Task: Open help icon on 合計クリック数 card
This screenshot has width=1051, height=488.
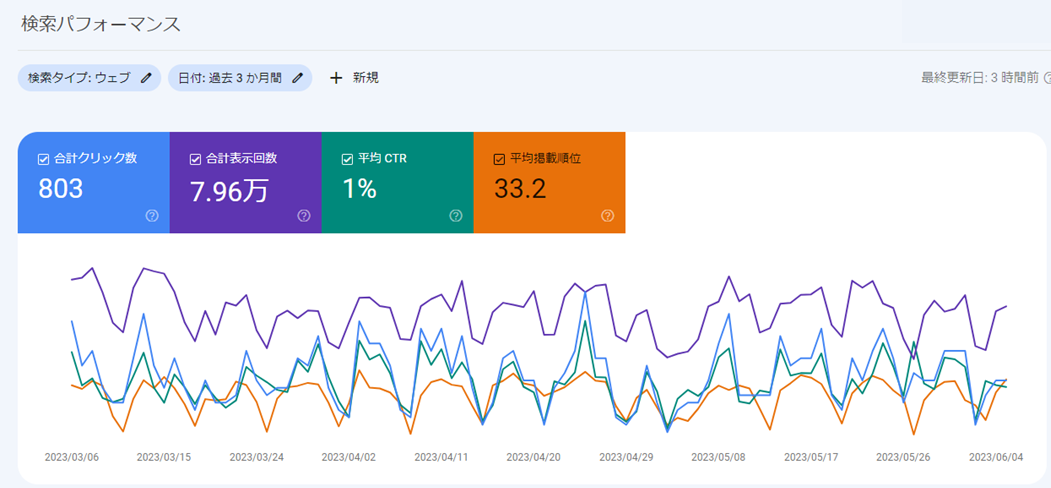Action: [x=152, y=216]
